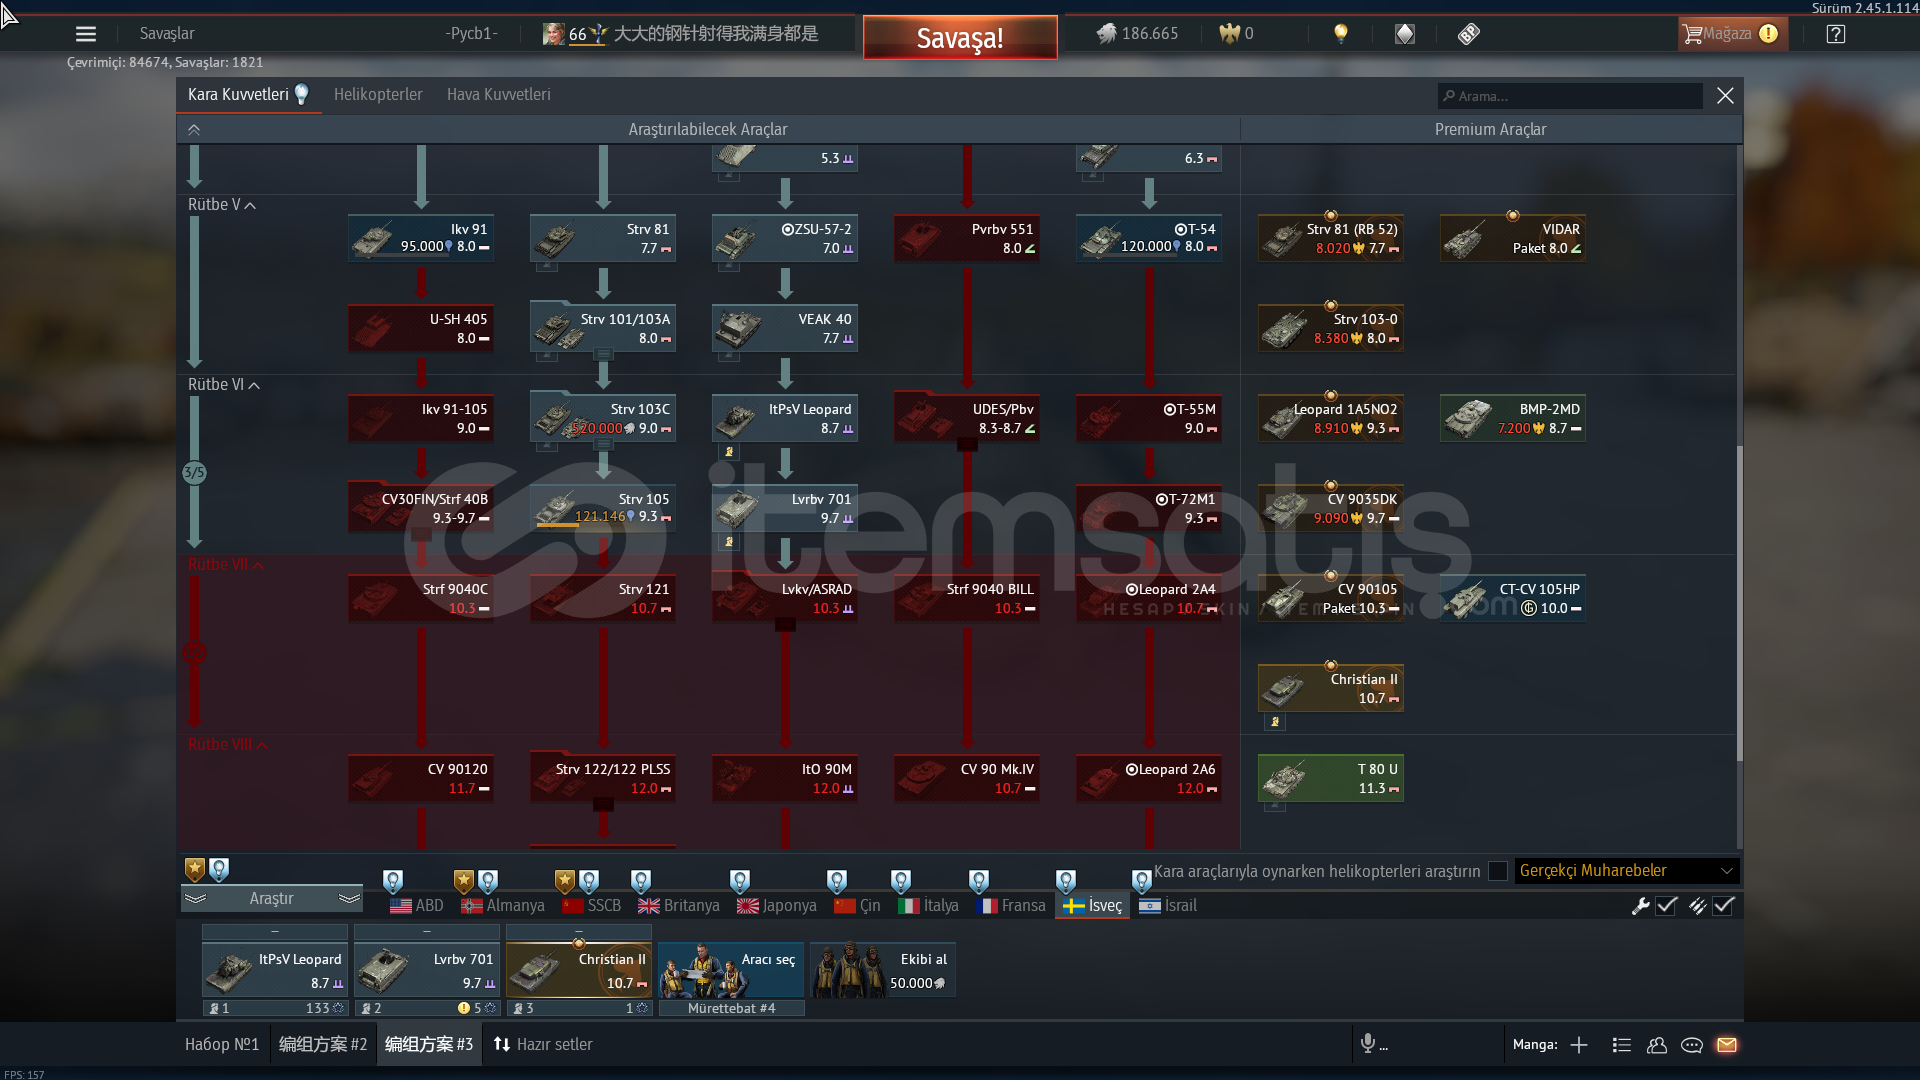This screenshot has width=1920, height=1080.
Task: Select the Britanya nation tab
Action: tap(679, 906)
